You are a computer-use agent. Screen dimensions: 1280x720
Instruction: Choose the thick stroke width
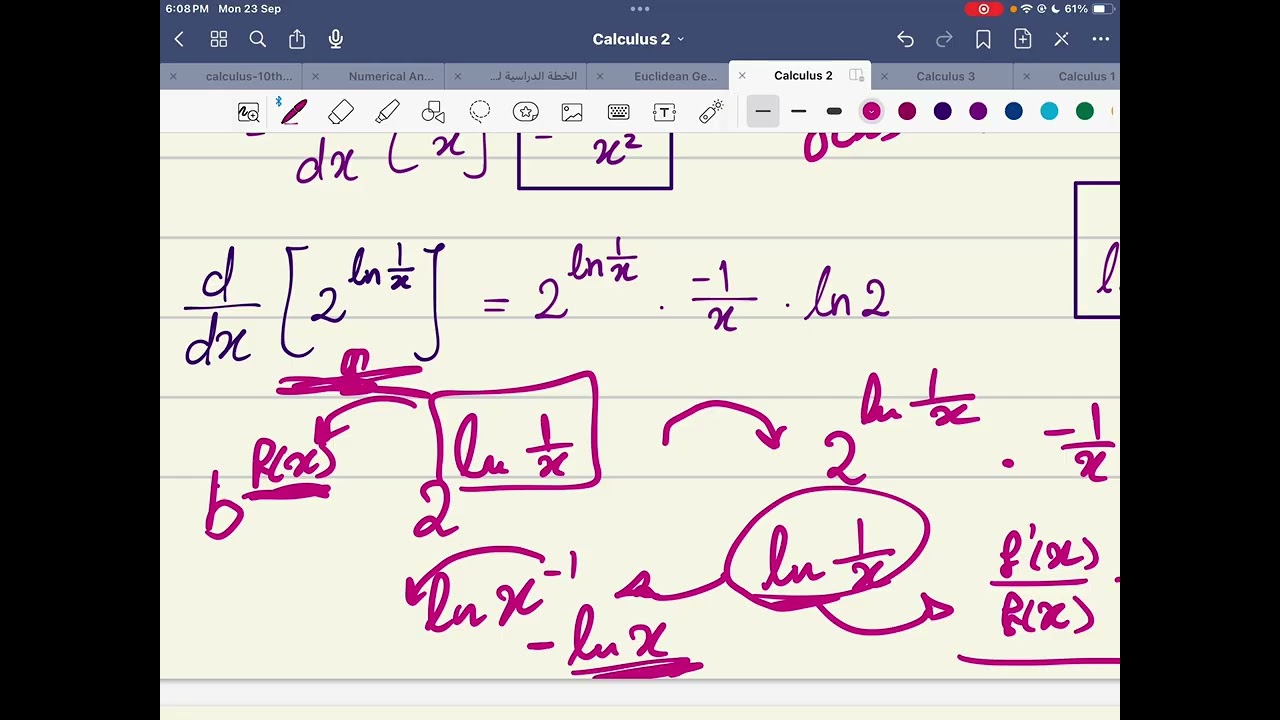[x=834, y=111]
